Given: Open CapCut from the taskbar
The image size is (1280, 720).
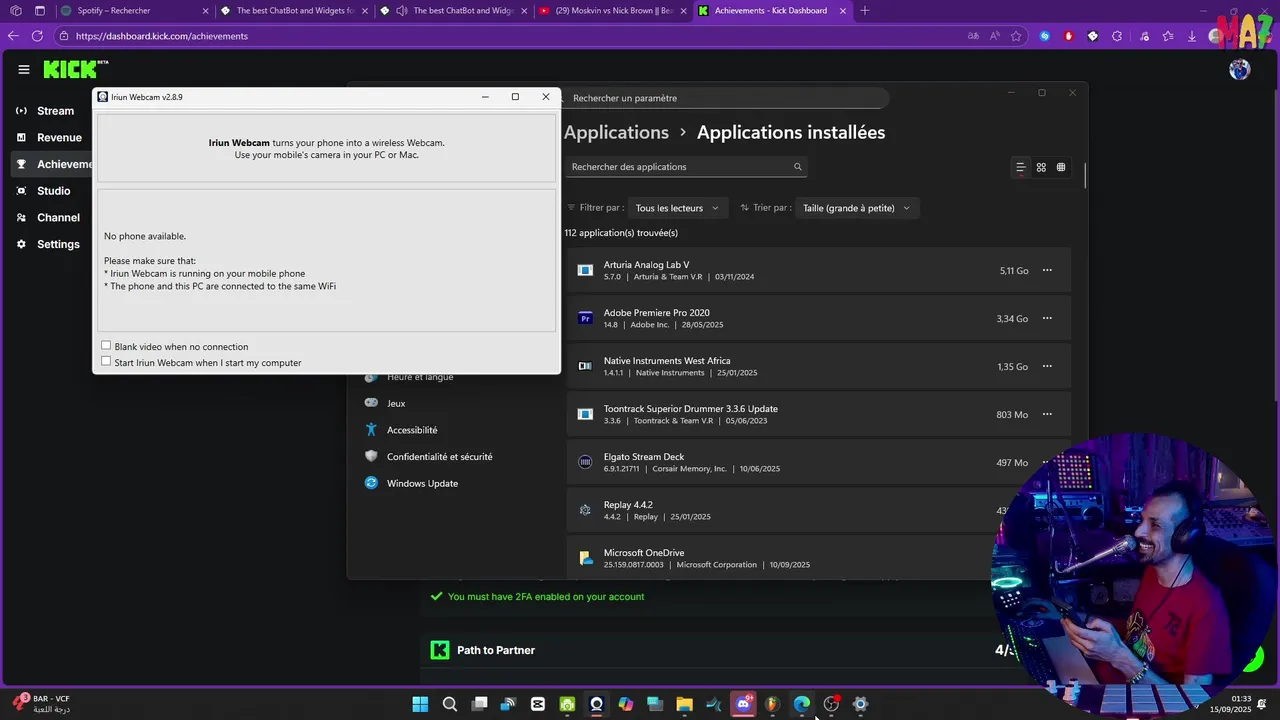Looking at the screenshot, I should coord(538,704).
